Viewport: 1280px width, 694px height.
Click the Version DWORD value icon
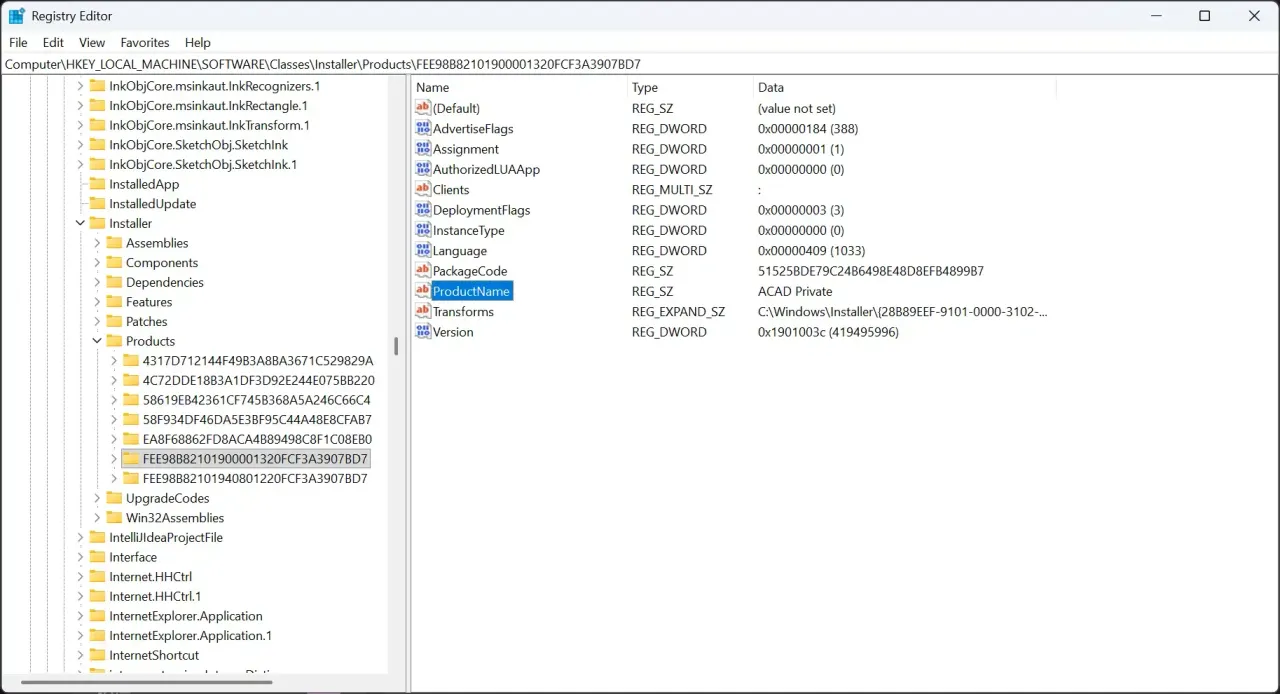(423, 332)
